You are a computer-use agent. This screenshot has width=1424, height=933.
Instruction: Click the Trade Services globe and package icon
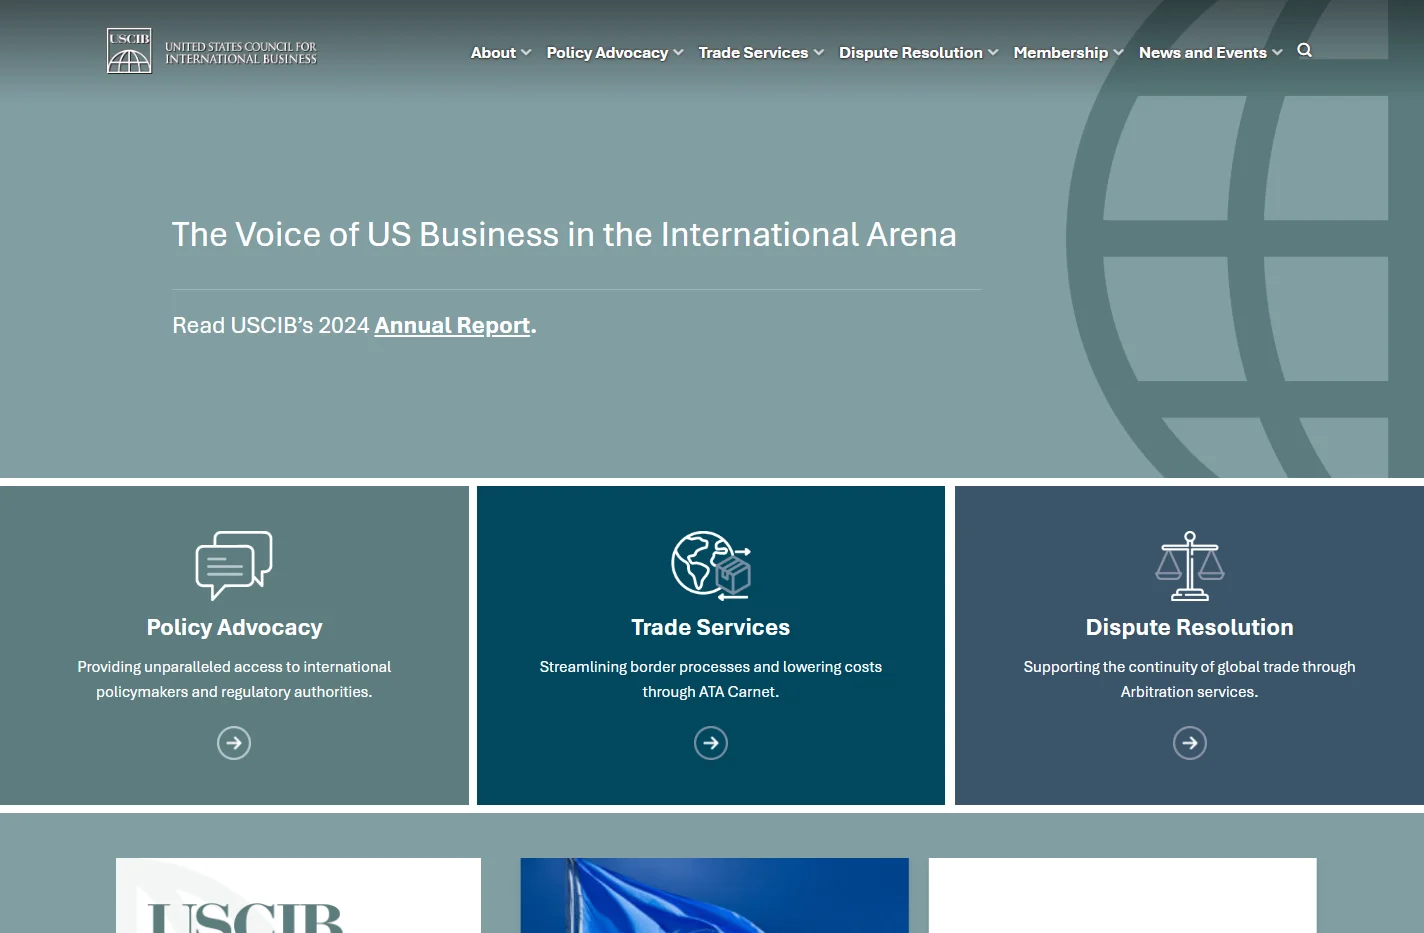tap(711, 565)
